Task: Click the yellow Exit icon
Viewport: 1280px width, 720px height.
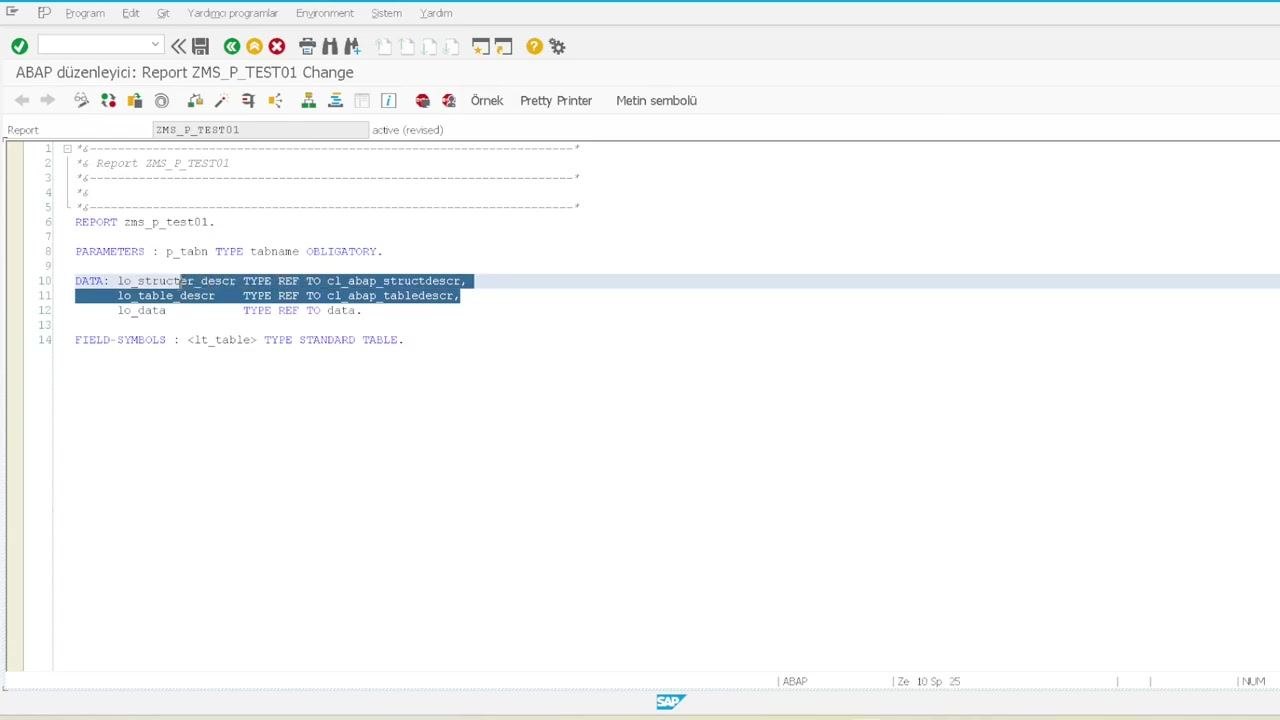Action: point(254,46)
